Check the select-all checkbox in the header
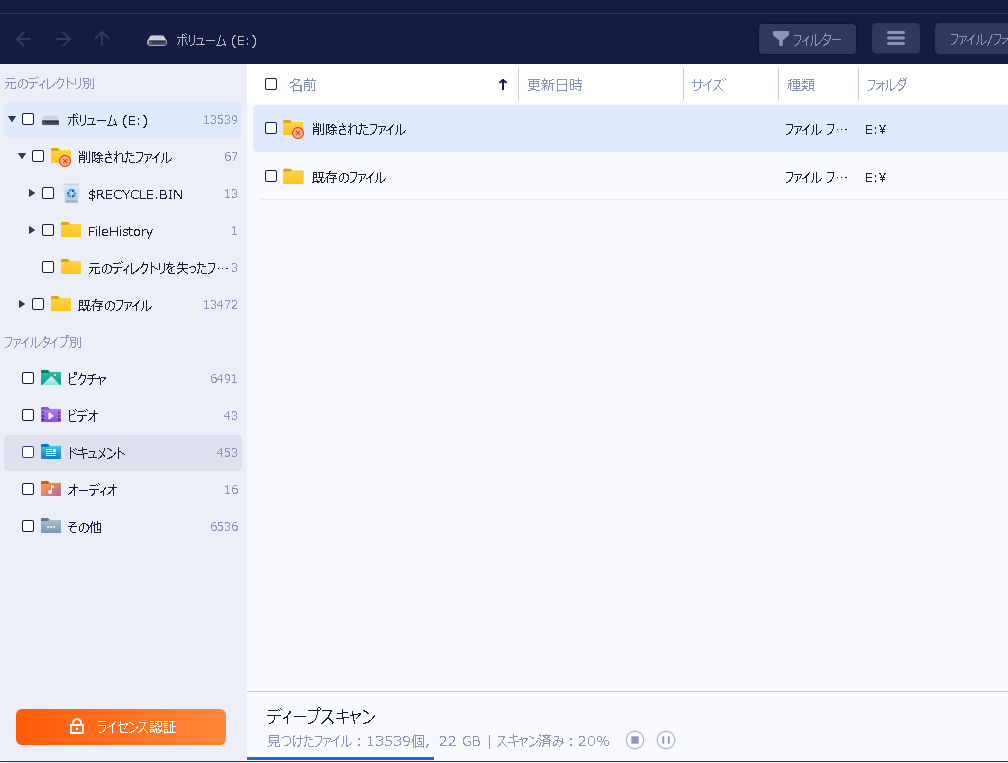The width and height of the screenshot is (1008, 763). (271, 84)
